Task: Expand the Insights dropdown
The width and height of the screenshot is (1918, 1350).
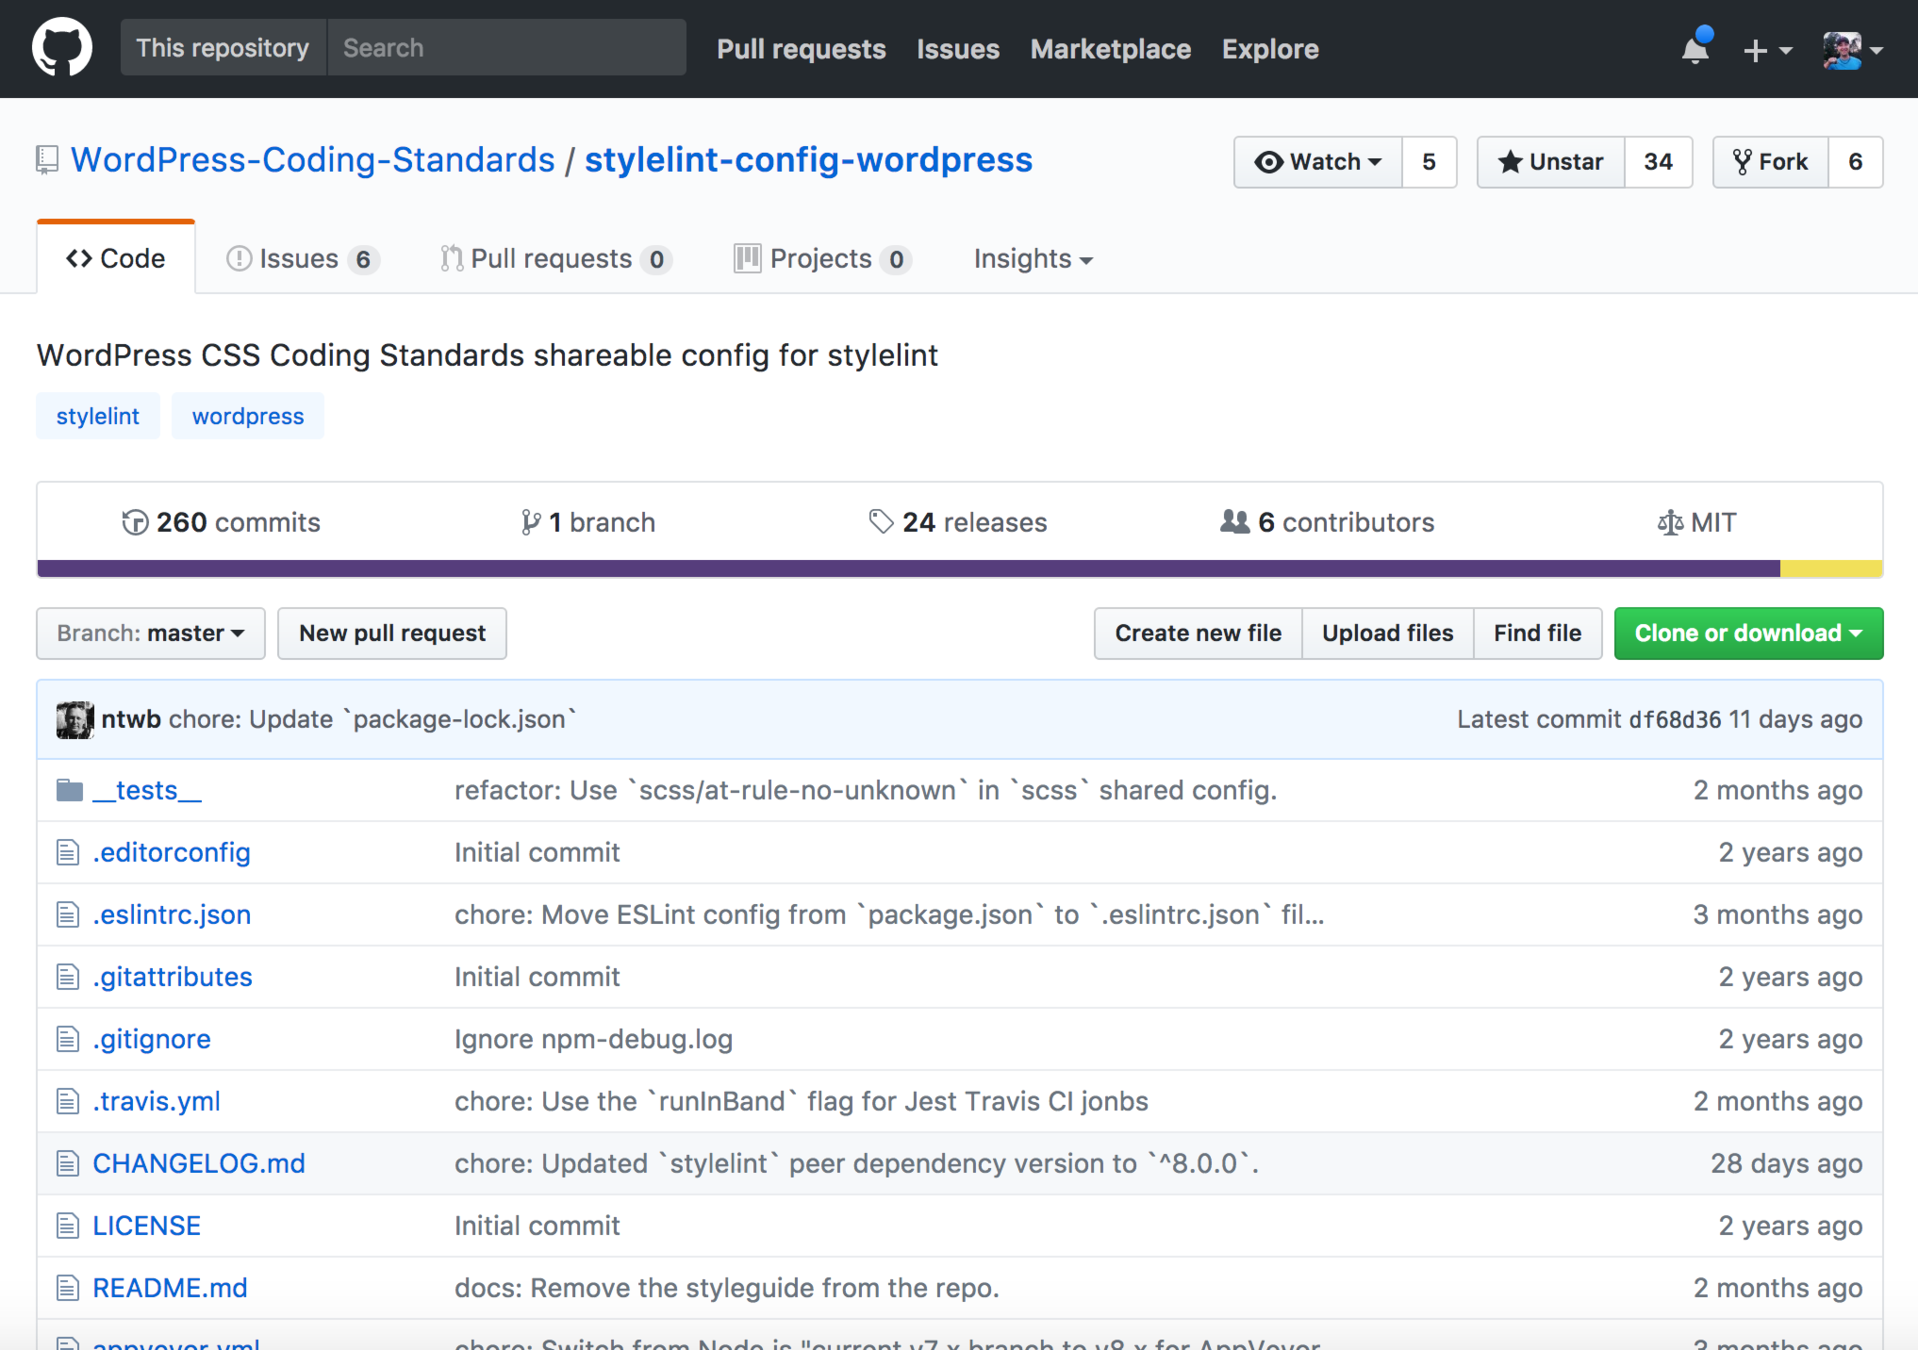Action: tap(1033, 258)
